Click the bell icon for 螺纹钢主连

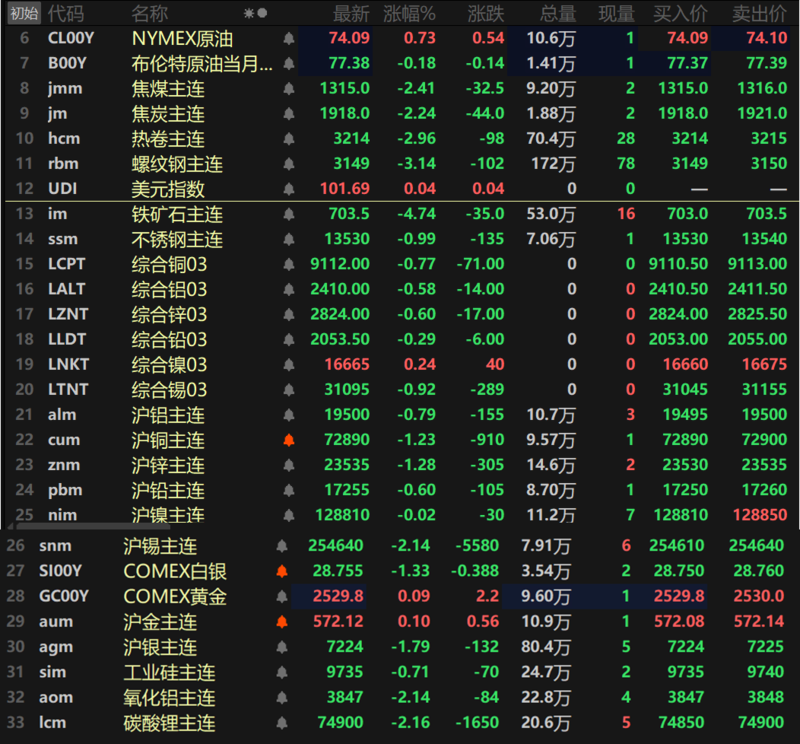[x=289, y=164]
